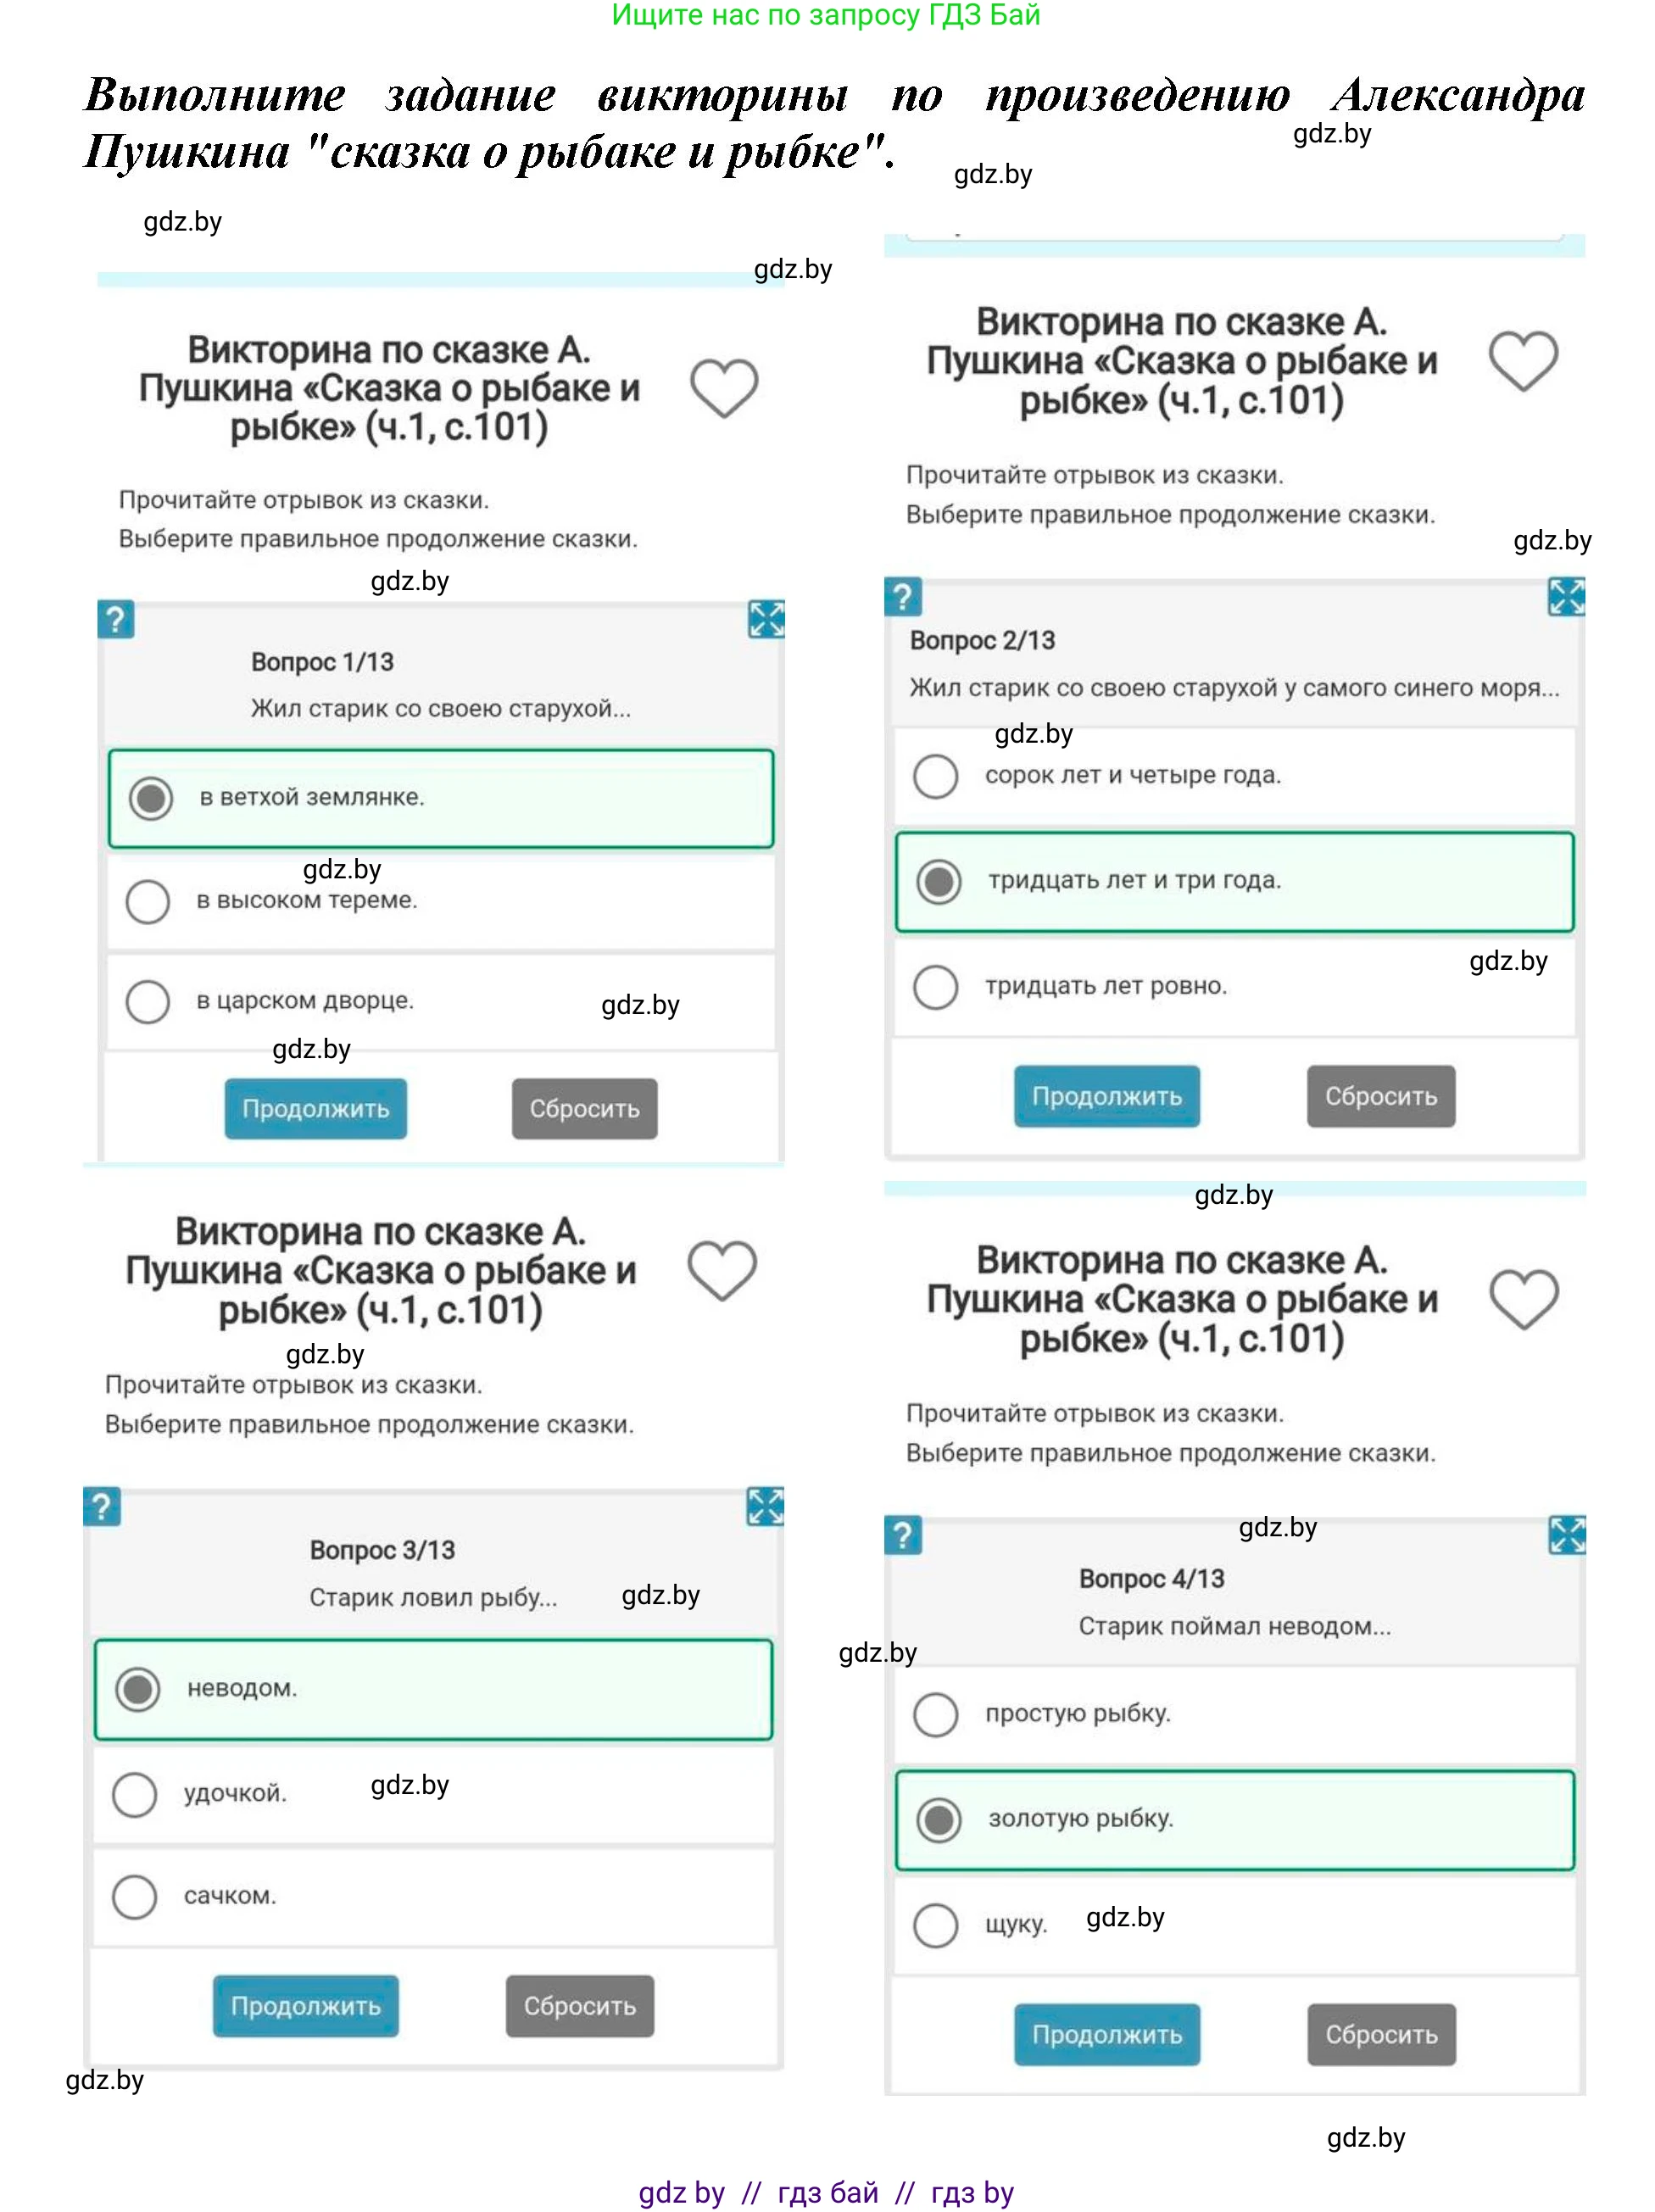
Task: Tap the heart icon above question 4
Action: coord(1523,1299)
